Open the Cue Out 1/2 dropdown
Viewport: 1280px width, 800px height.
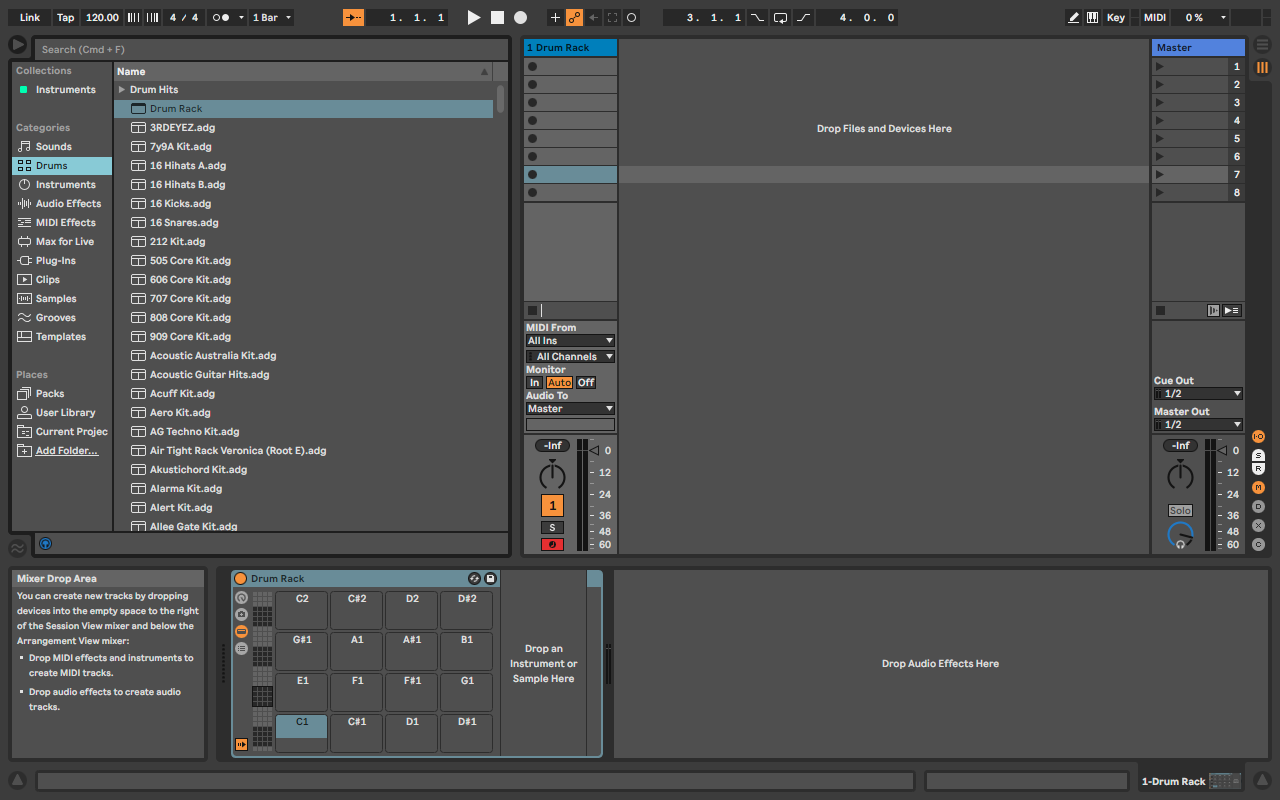[1198, 393]
